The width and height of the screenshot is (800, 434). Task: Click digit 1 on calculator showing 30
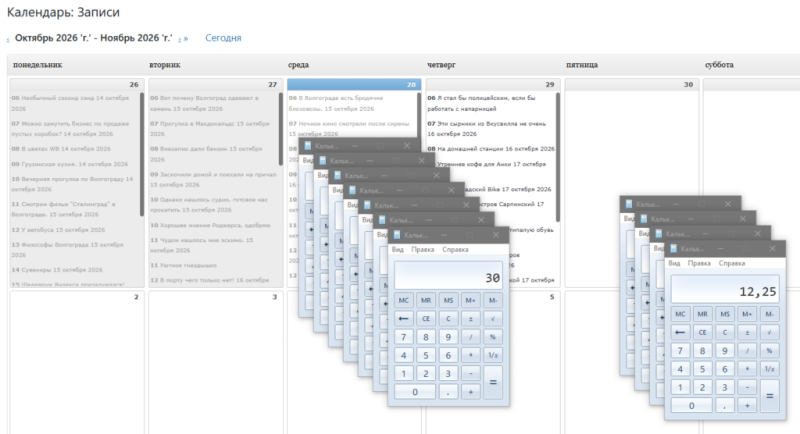point(404,374)
